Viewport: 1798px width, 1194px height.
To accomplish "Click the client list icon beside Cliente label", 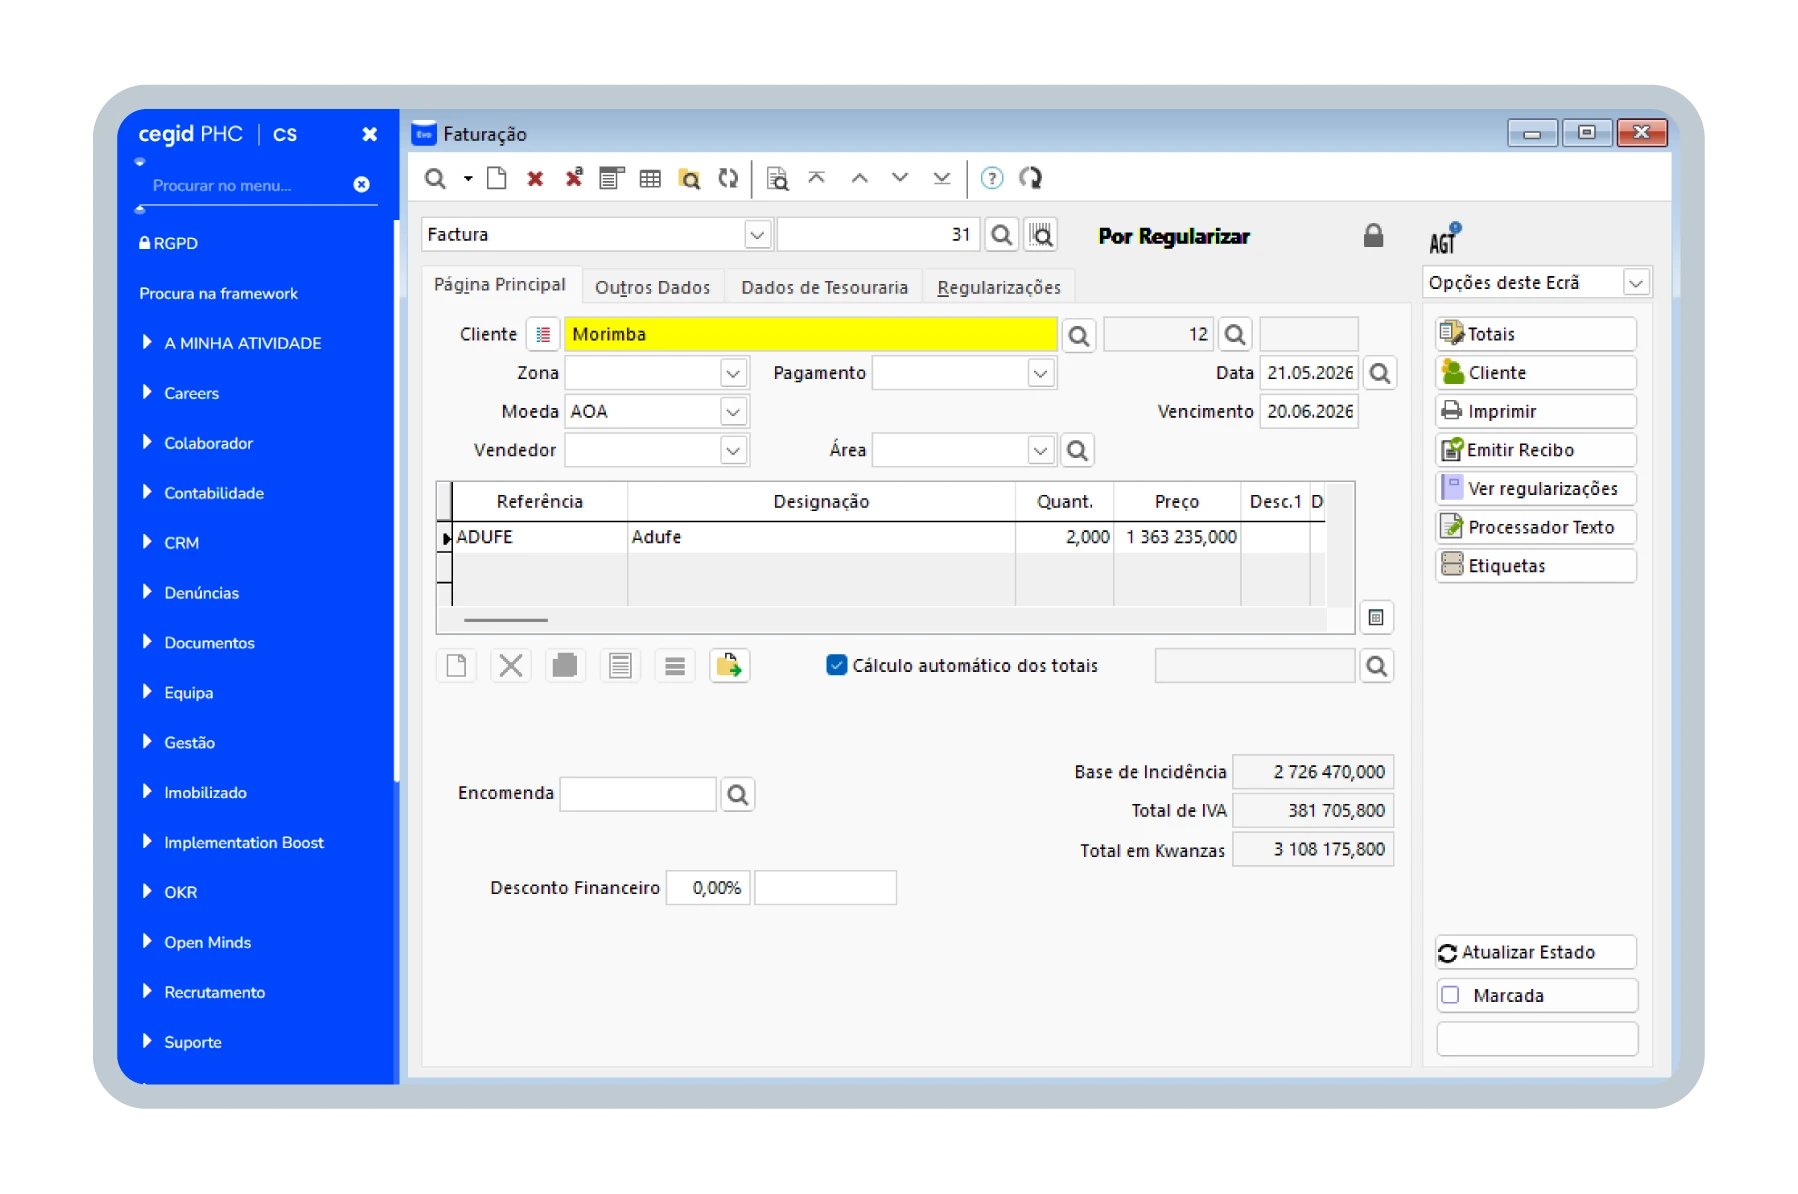I will 543,335.
